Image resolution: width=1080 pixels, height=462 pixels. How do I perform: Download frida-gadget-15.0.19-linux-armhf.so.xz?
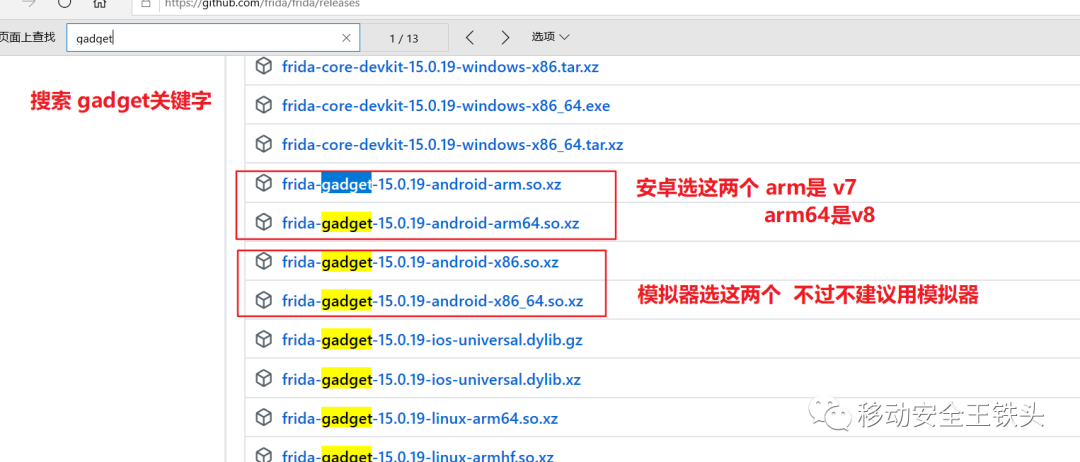(417, 456)
